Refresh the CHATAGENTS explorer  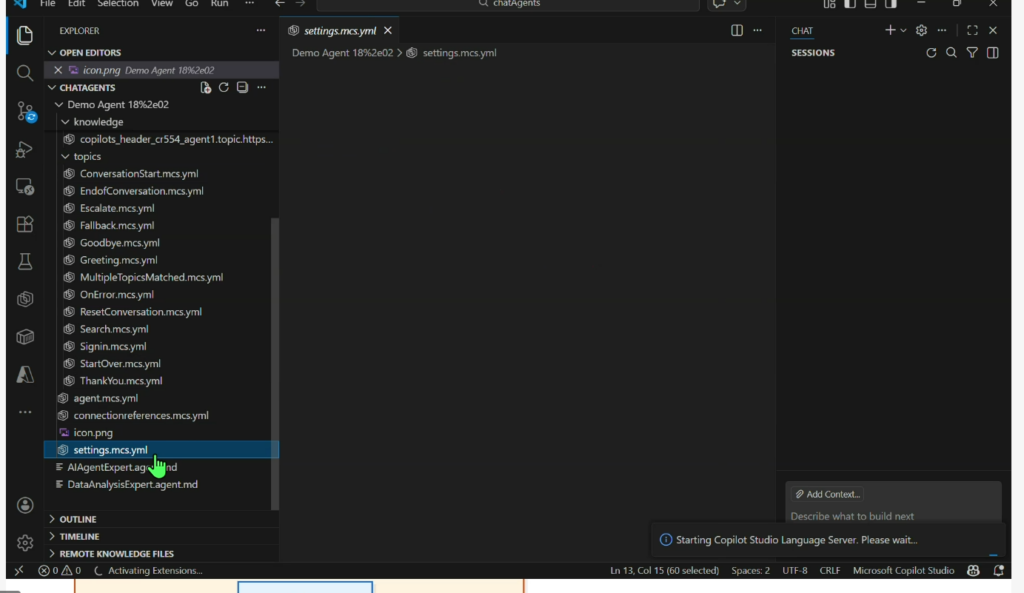click(224, 88)
